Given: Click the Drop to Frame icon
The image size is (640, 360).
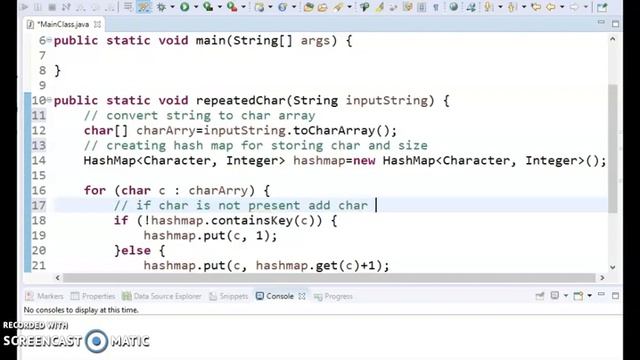Looking at the screenshot, I should coord(128,7).
